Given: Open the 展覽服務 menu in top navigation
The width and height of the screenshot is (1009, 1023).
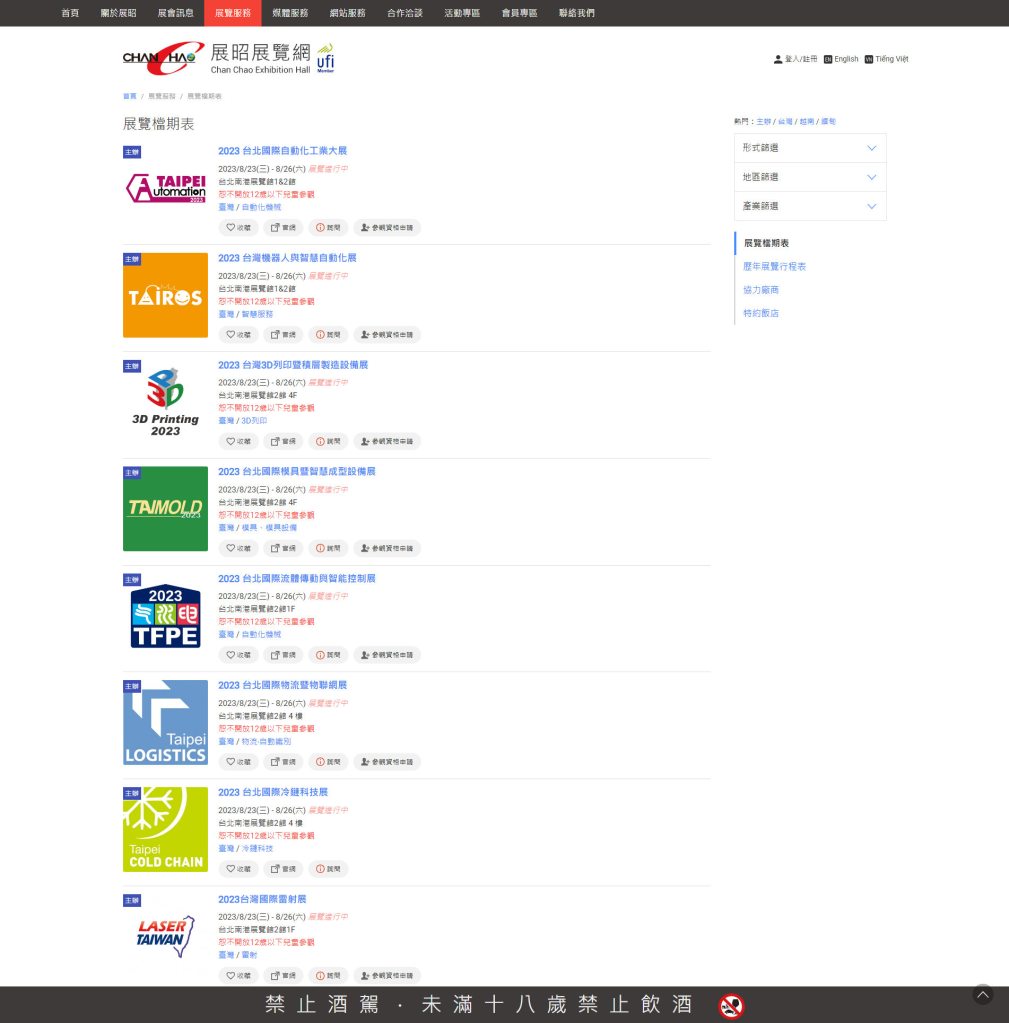Looking at the screenshot, I should (x=233, y=13).
